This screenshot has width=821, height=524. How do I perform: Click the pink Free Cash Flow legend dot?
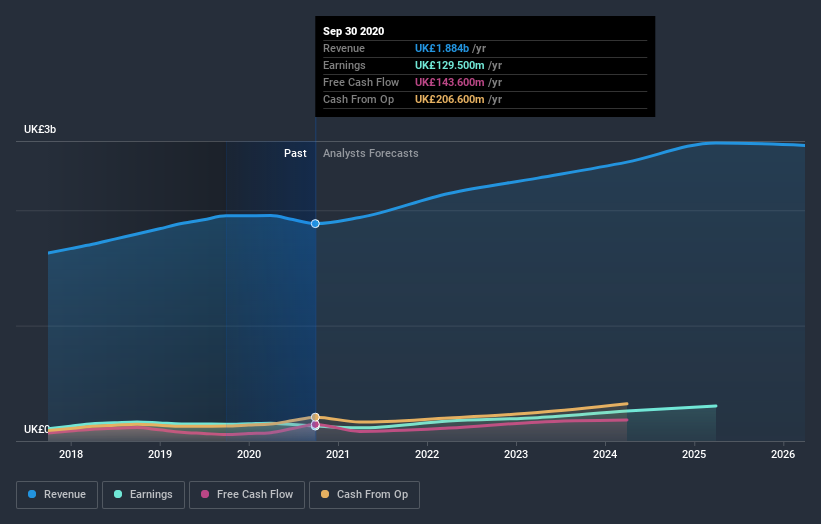click(x=205, y=494)
